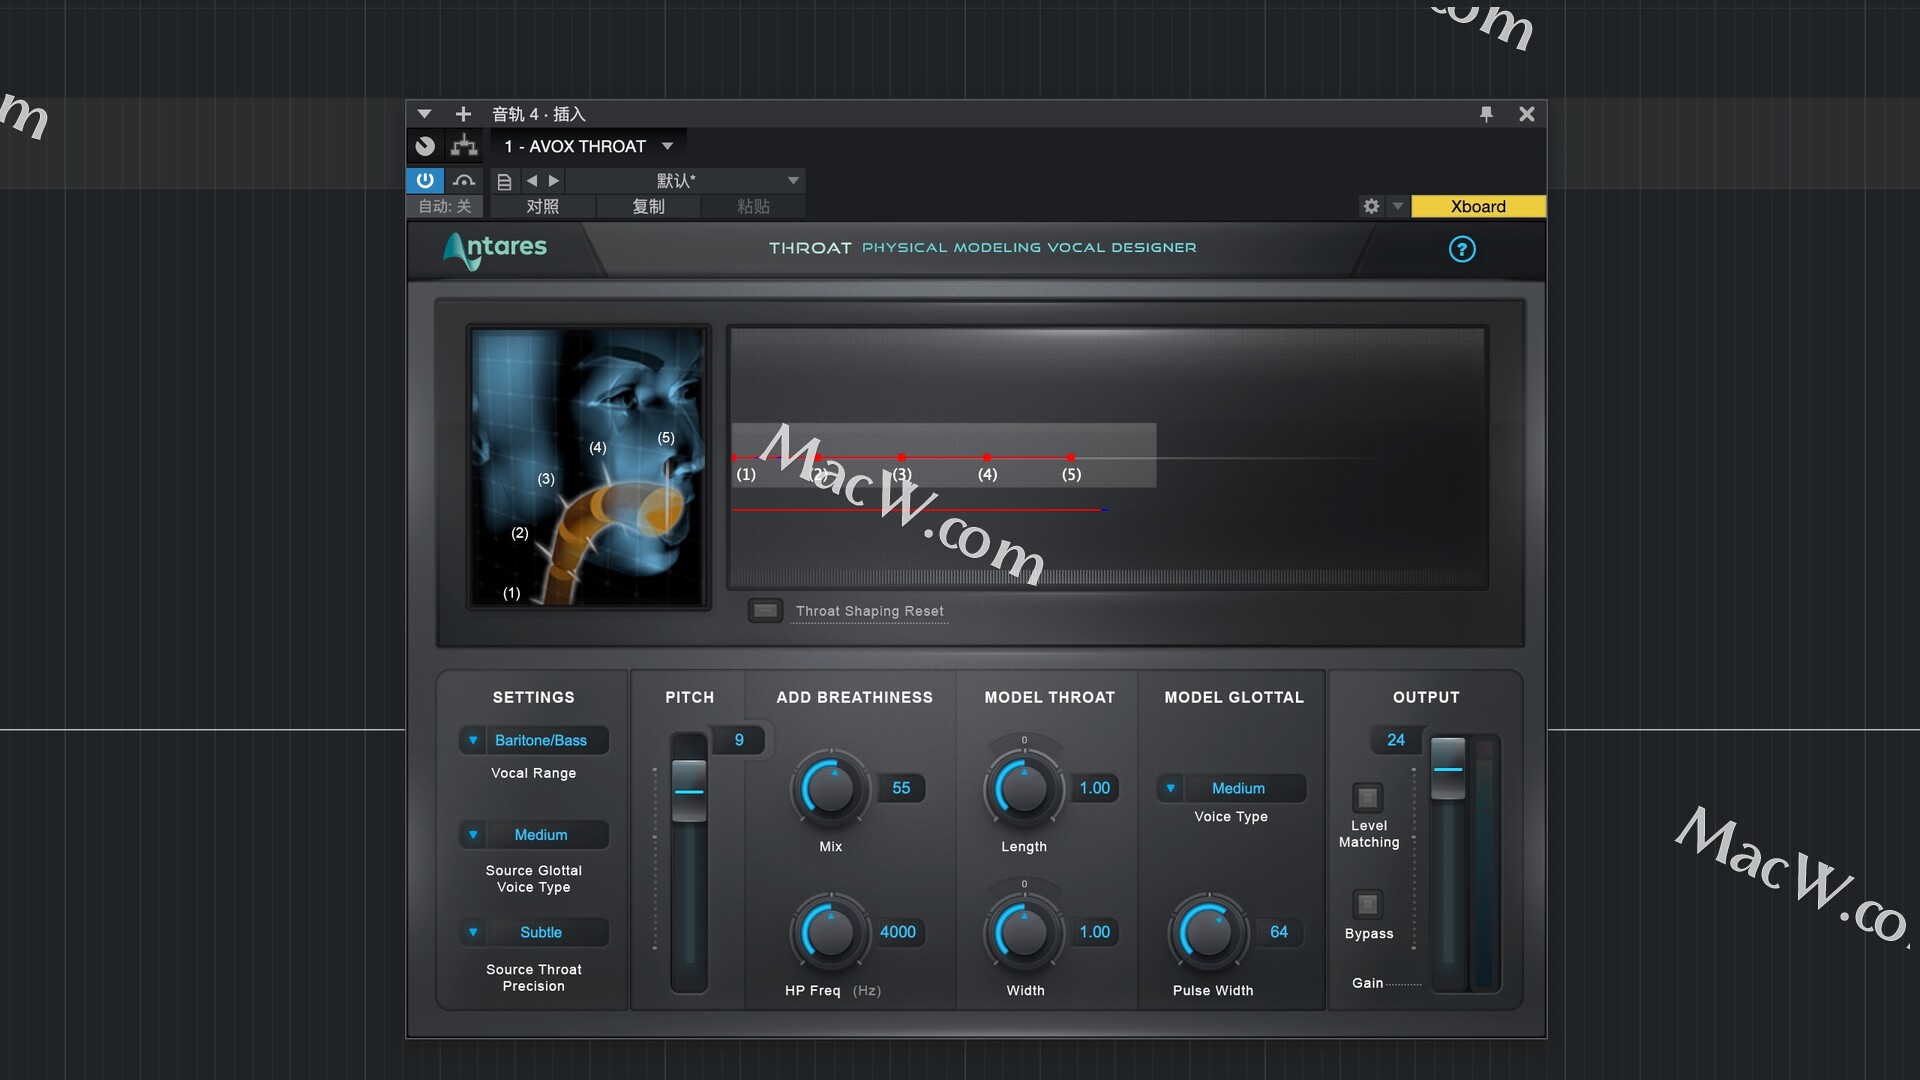This screenshot has height=1080, width=1920.
Task: Click the Pulse Width value 64
Action: coord(1279,932)
